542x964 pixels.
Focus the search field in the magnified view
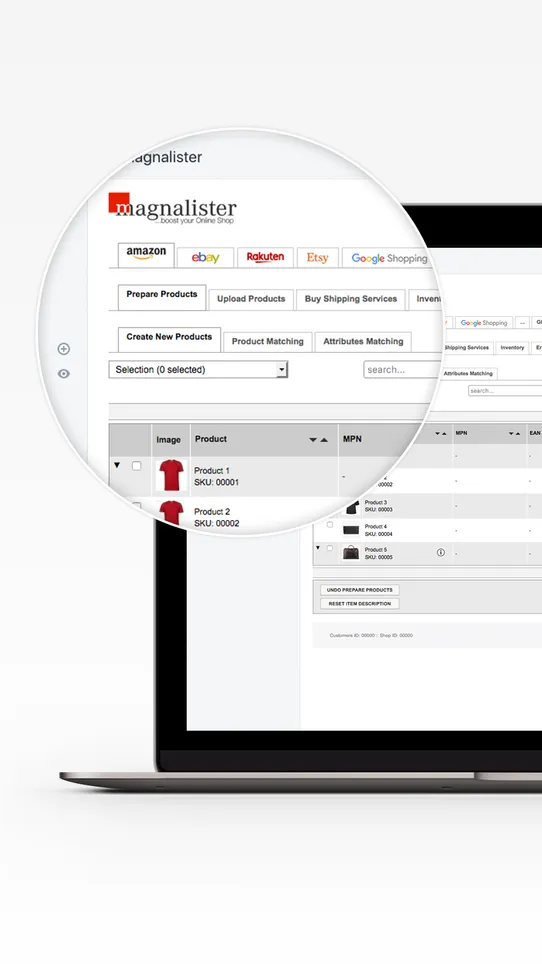click(x=402, y=369)
